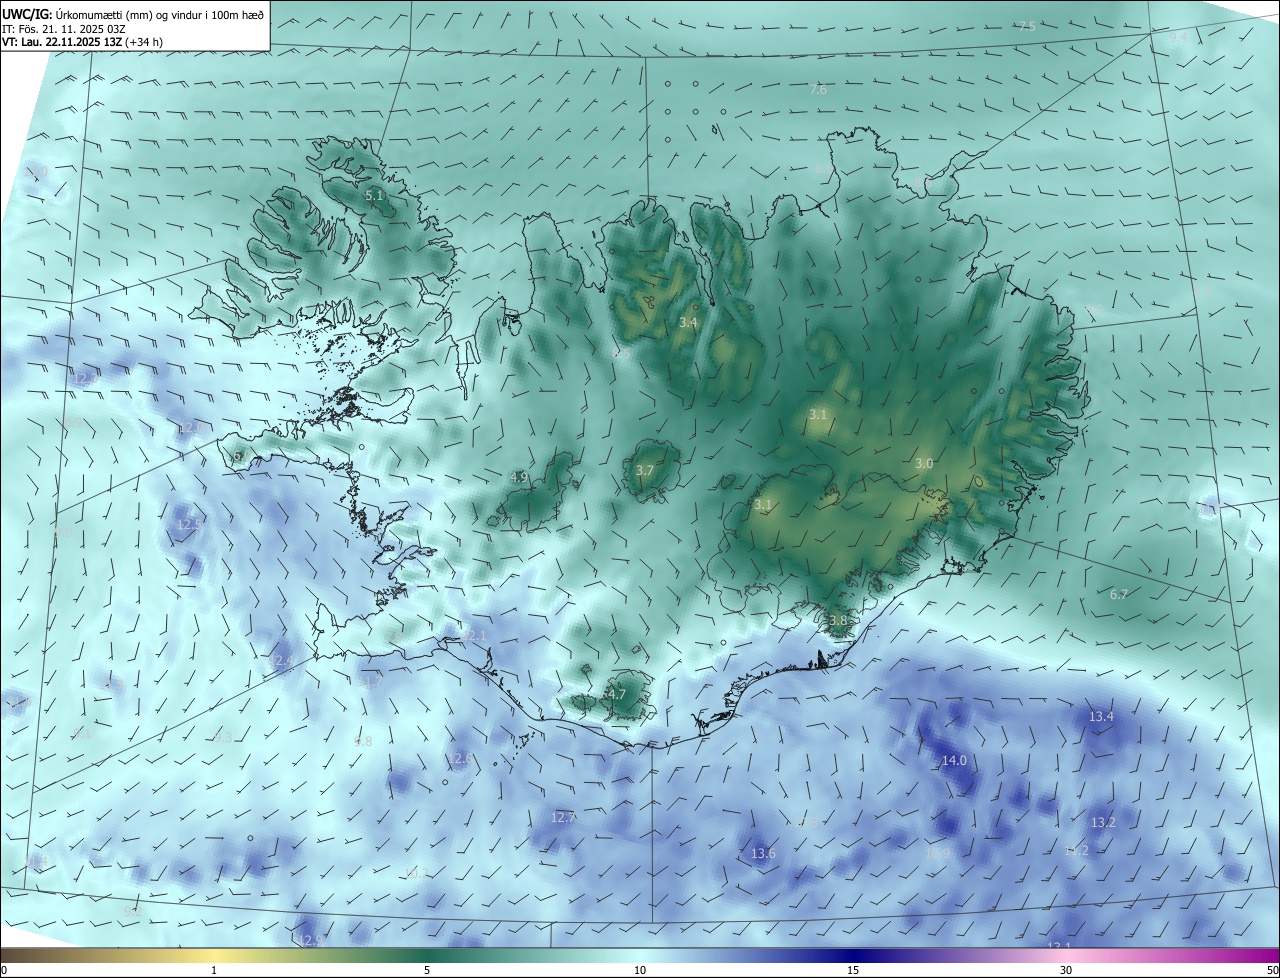Click the faint 9.2 value near bottom left
Screen dimensions: 1280x978
pos(131,912)
